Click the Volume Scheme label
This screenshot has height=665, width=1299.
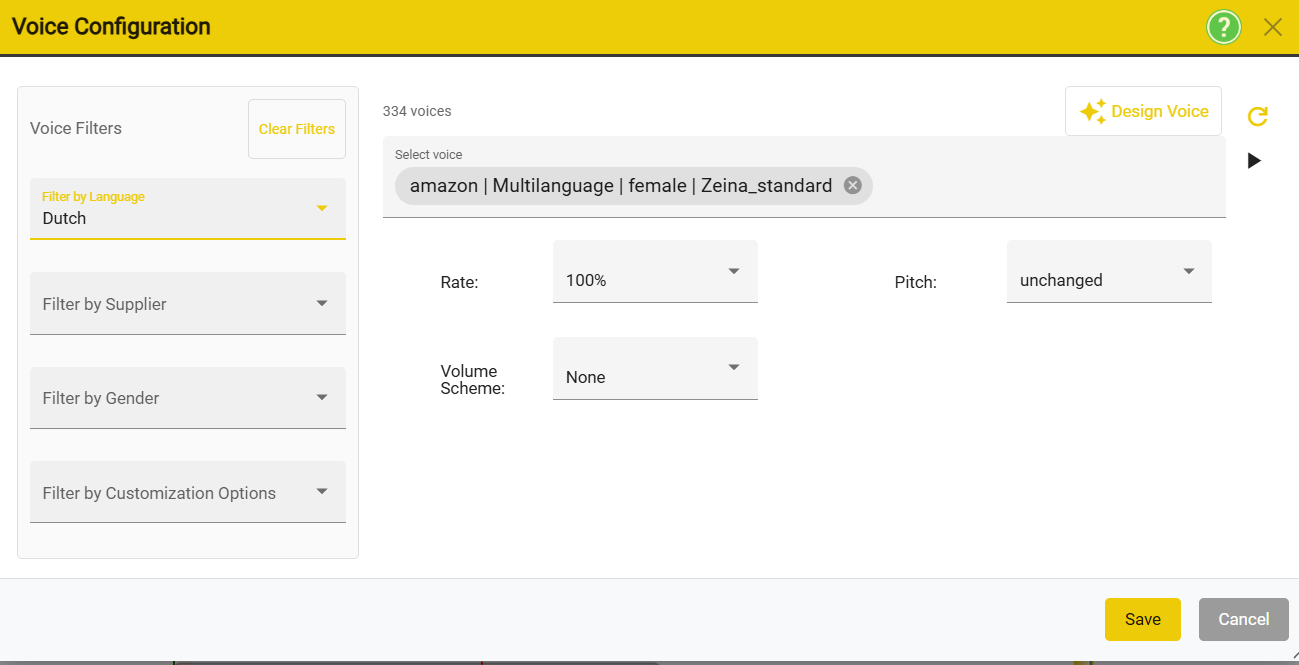[x=473, y=380]
